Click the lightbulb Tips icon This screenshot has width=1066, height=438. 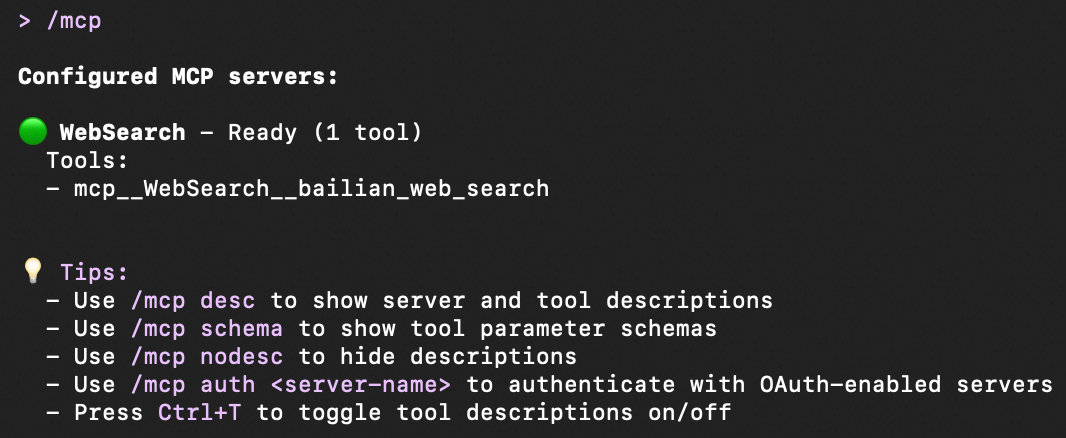tap(32, 271)
